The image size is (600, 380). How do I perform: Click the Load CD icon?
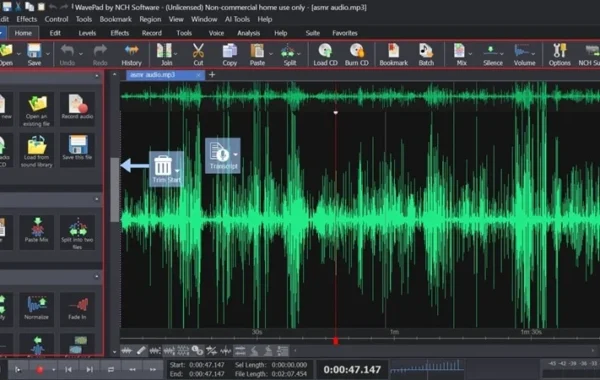[325, 54]
